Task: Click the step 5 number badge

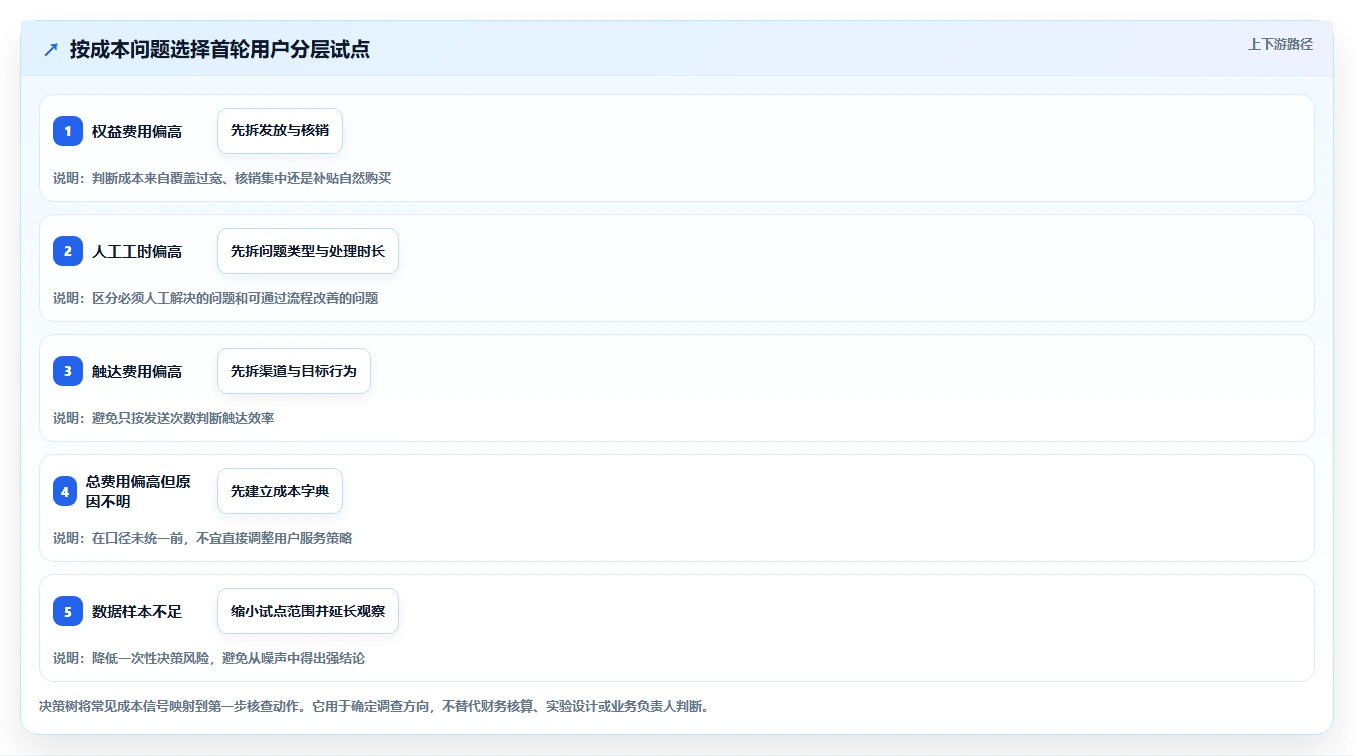Action: click(68, 611)
